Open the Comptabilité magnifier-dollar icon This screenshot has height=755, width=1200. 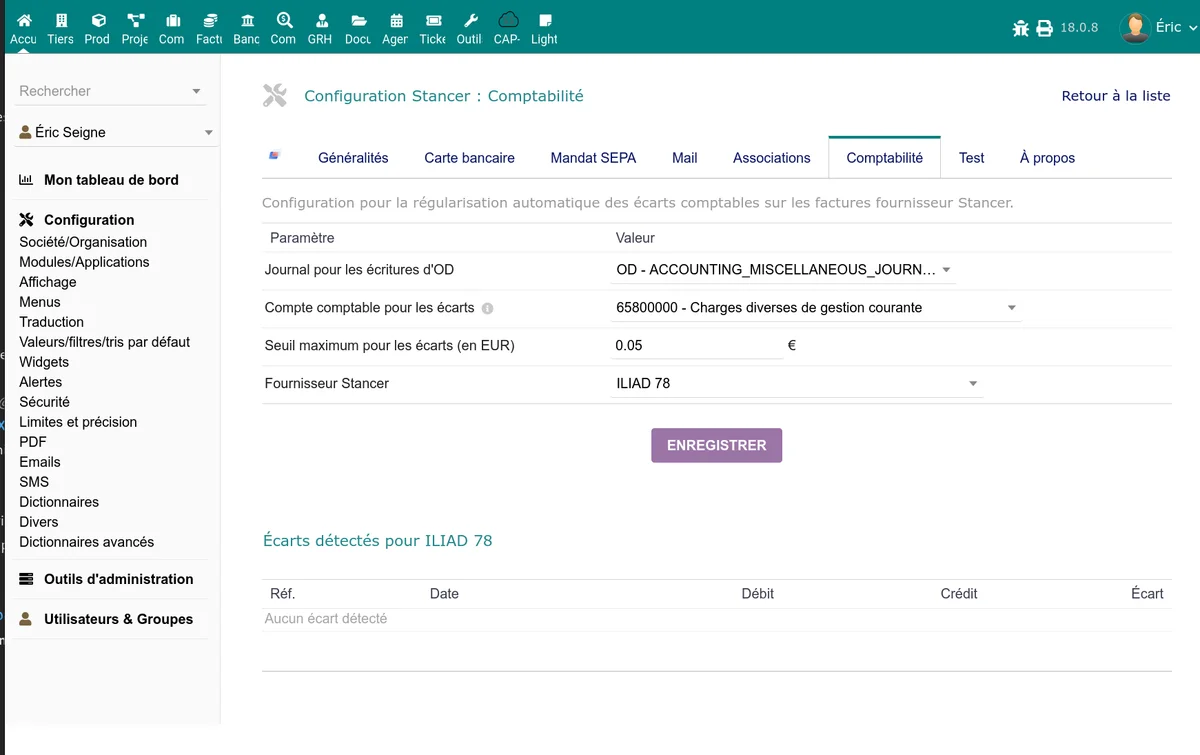284,20
